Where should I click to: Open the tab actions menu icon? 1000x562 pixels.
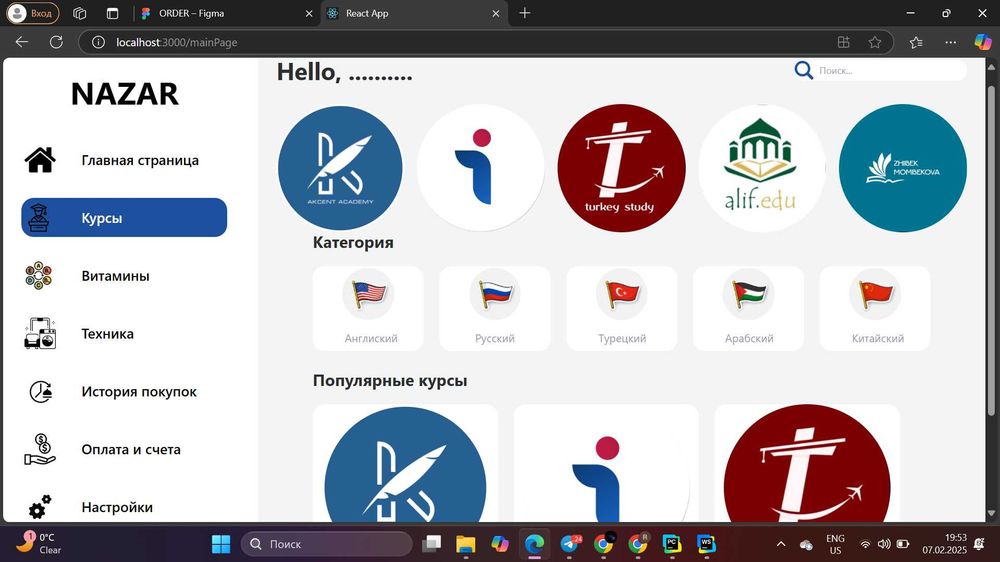(112, 13)
